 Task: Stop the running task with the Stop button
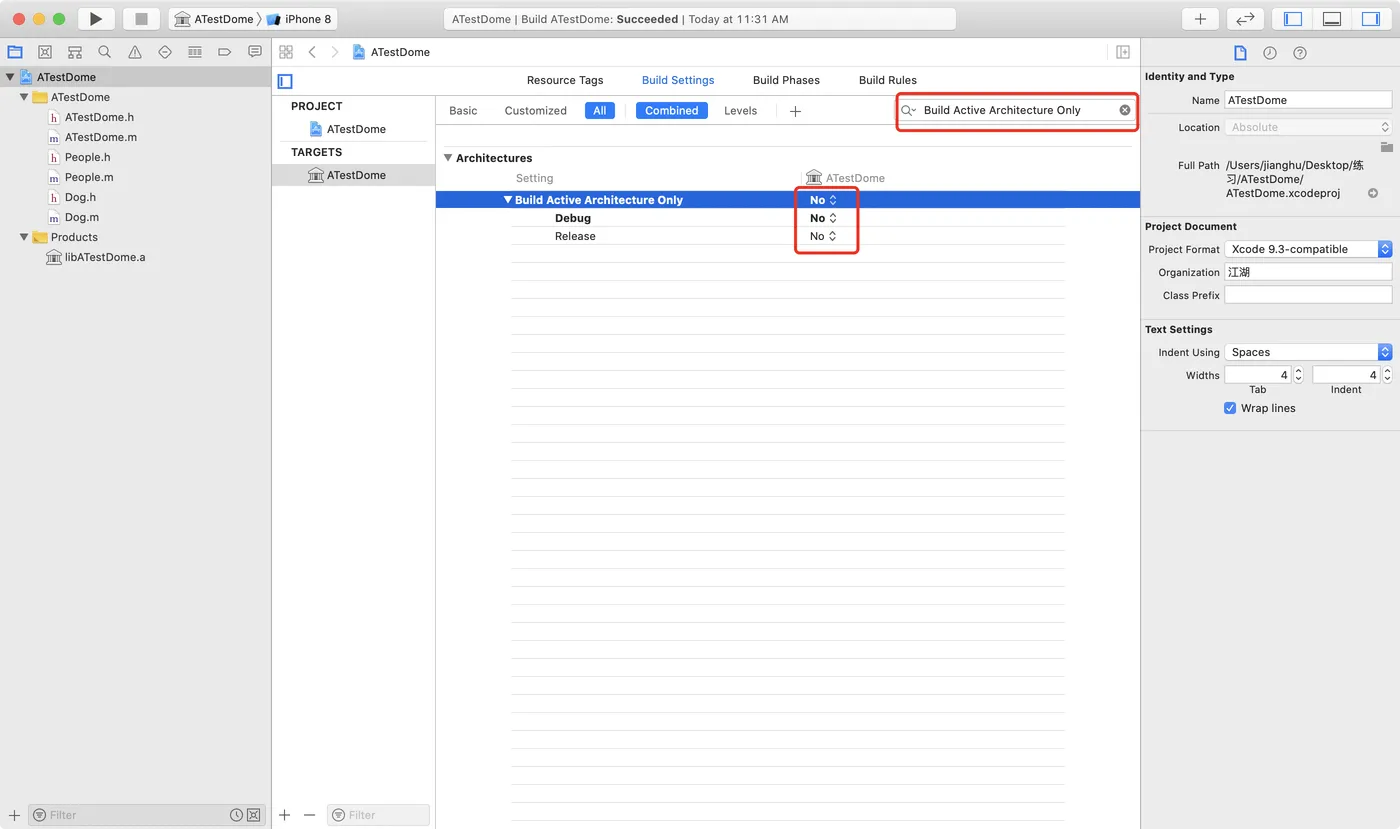pyautogui.click(x=141, y=19)
